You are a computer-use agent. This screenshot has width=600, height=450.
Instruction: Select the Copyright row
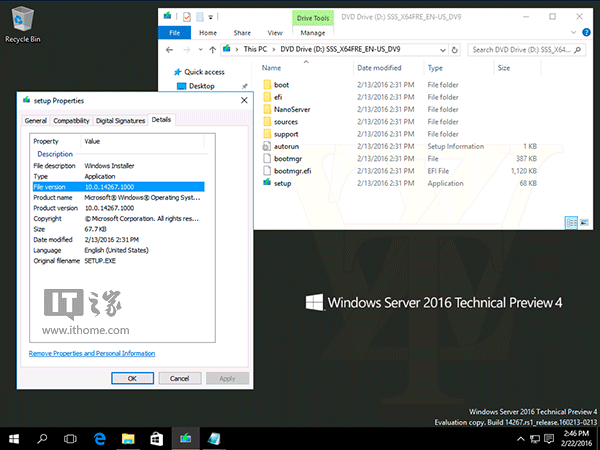click(x=119, y=218)
